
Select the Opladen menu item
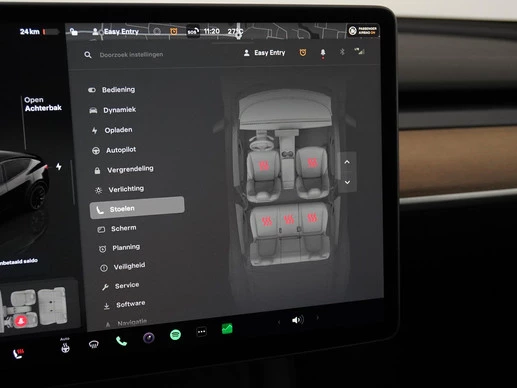pyautogui.click(x=112, y=130)
